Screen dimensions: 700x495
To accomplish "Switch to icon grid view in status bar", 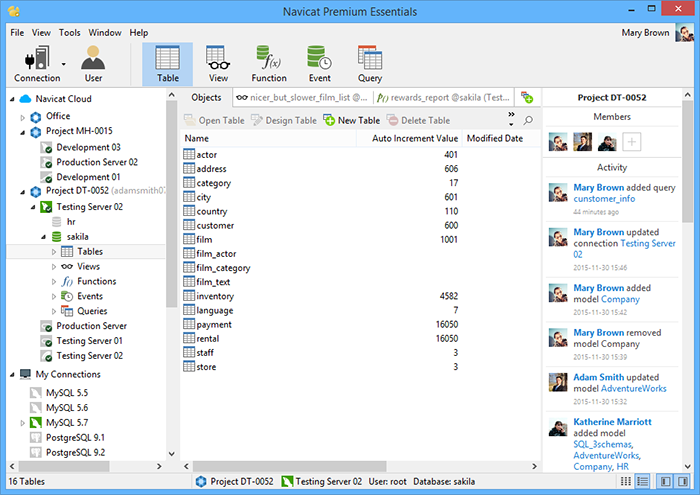I will point(625,481).
